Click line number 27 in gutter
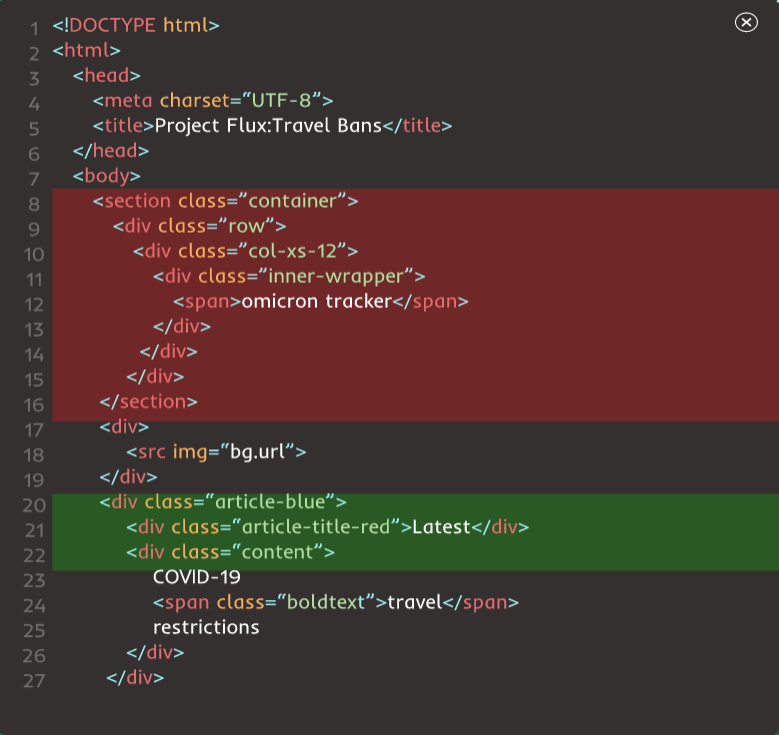Viewport: 779px width, 735px height. [x=34, y=680]
